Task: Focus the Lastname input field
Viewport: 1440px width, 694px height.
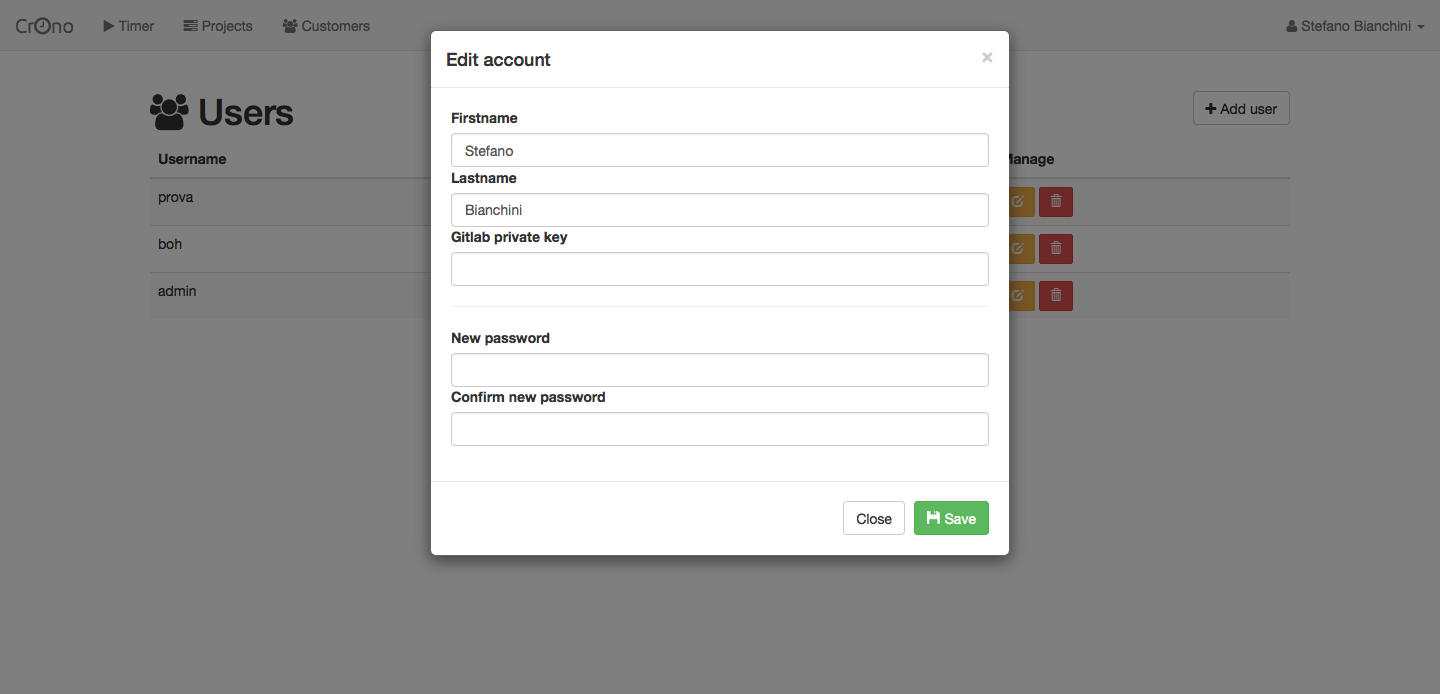Action: pyautogui.click(x=720, y=210)
